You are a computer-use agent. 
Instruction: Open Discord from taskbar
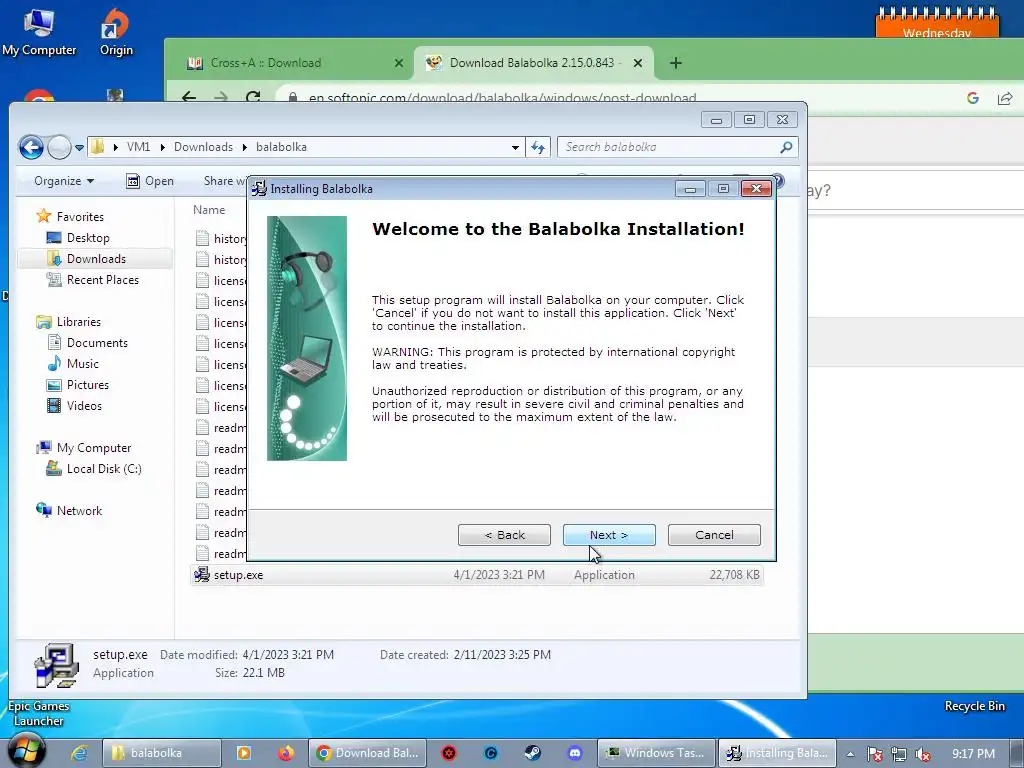(x=575, y=753)
